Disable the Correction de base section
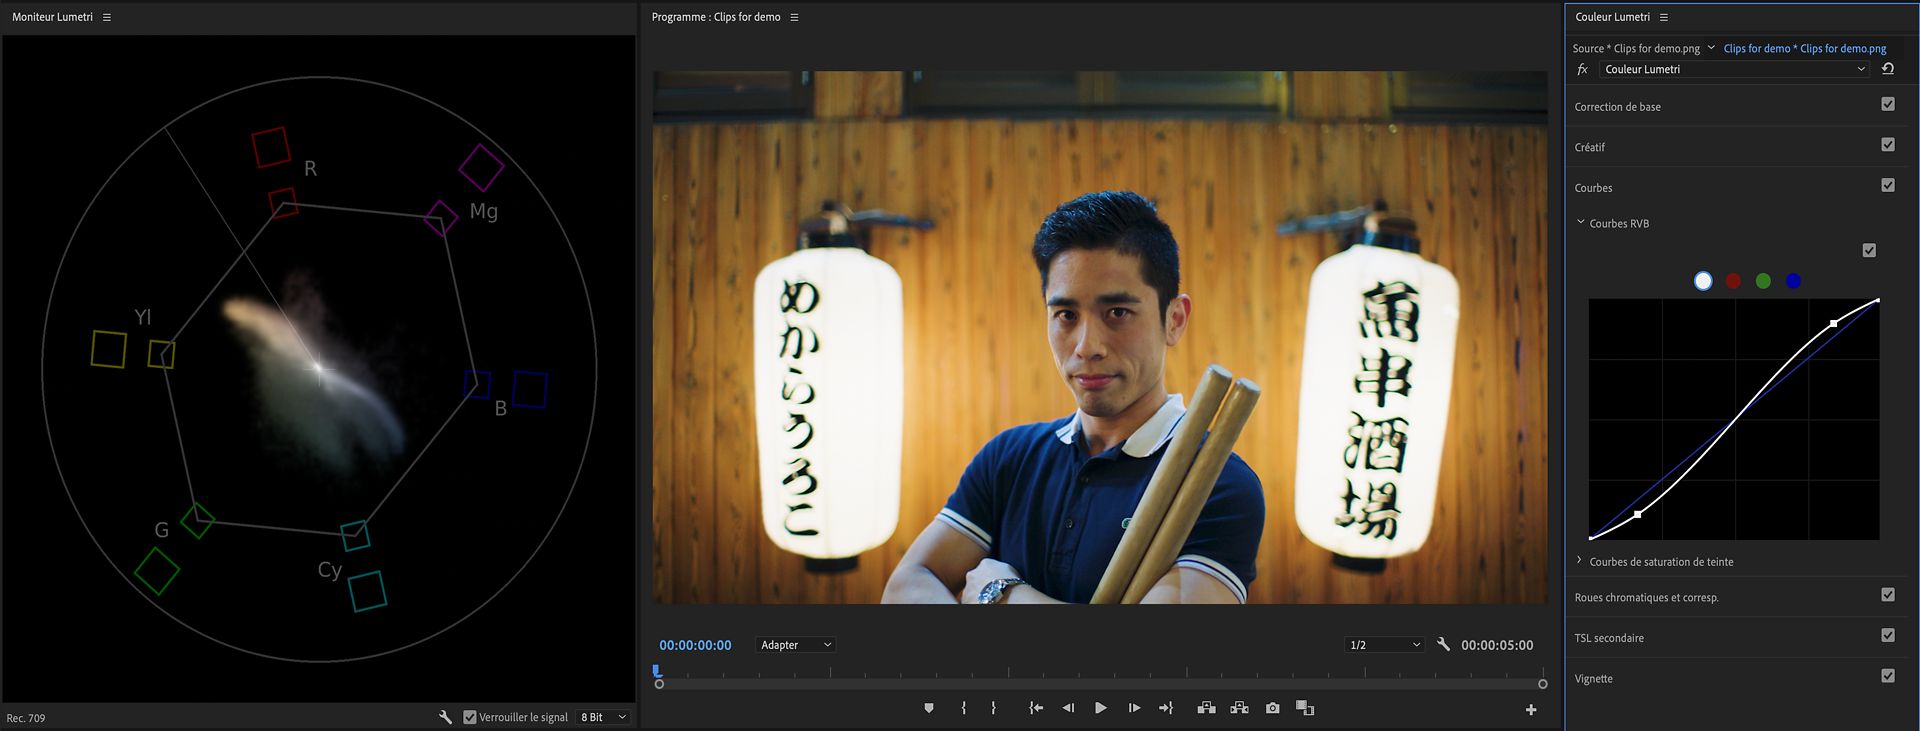The height and width of the screenshot is (731, 1920). (x=1887, y=104)
